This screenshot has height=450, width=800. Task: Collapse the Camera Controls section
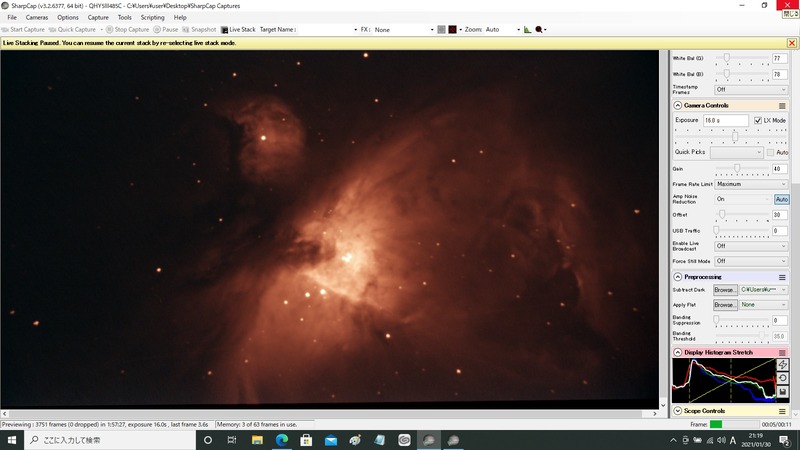[678, 106]
